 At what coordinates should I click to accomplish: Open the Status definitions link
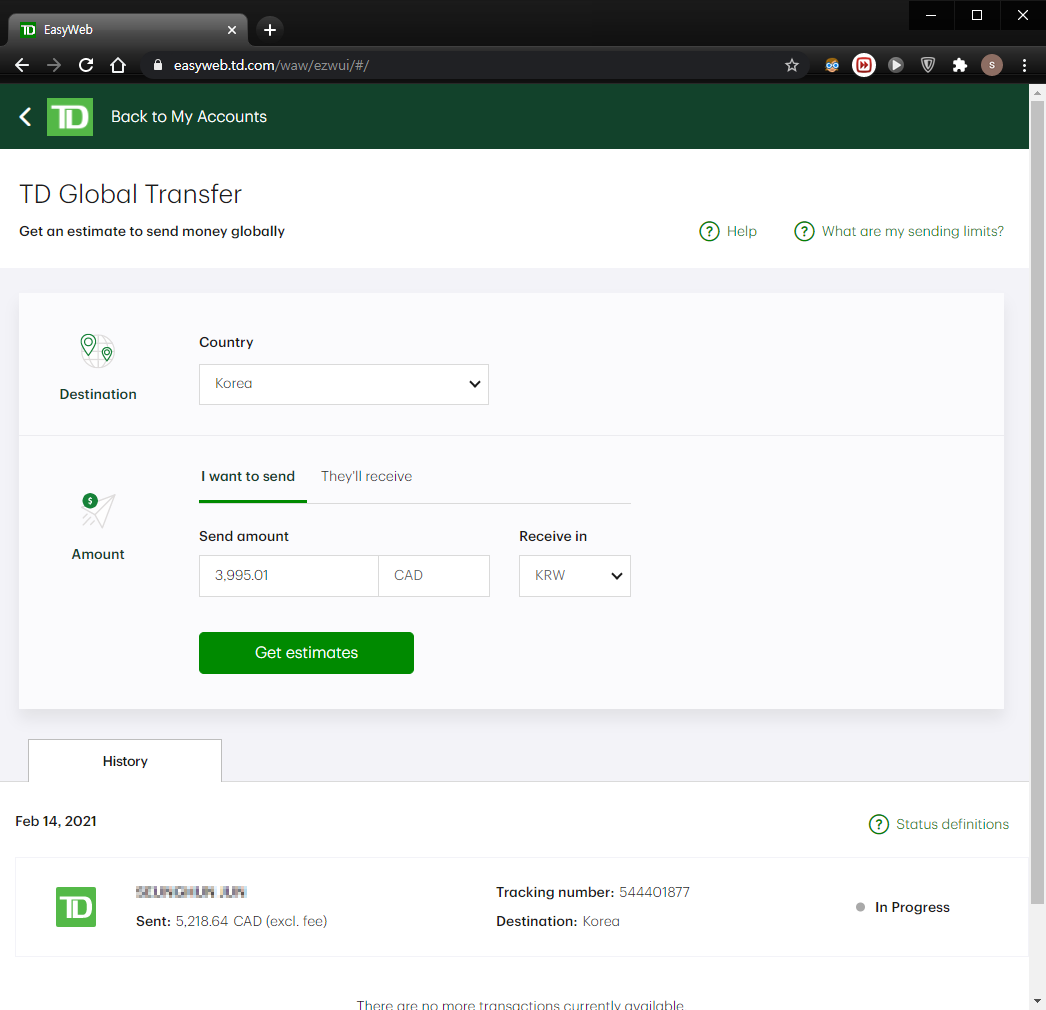pyautogui.click(x=953, y=825)
